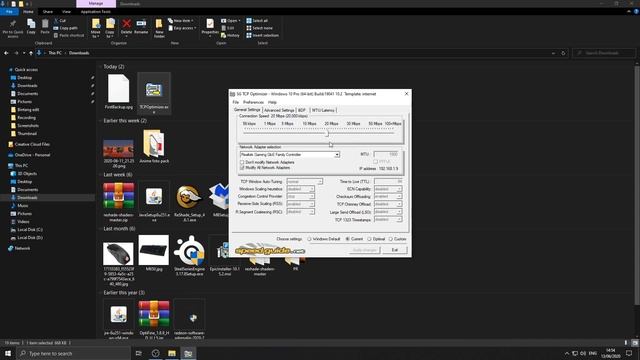The image size is (640, 360).
Task: Switch to MTU/Latency tab
Action: (323, 110)
